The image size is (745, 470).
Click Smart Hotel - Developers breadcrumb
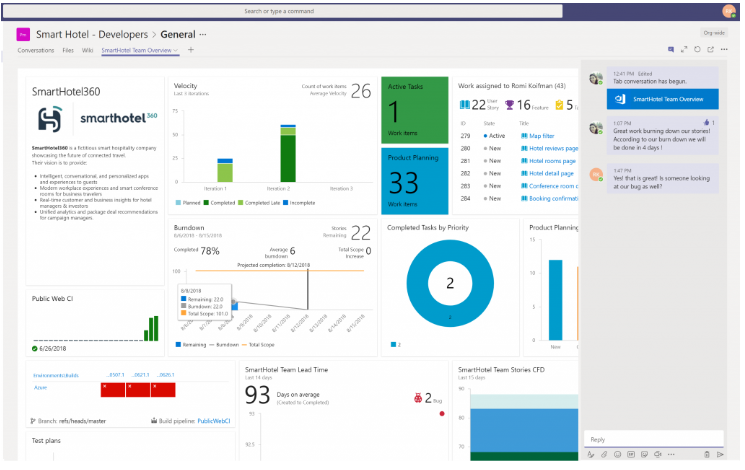[92, 34]
